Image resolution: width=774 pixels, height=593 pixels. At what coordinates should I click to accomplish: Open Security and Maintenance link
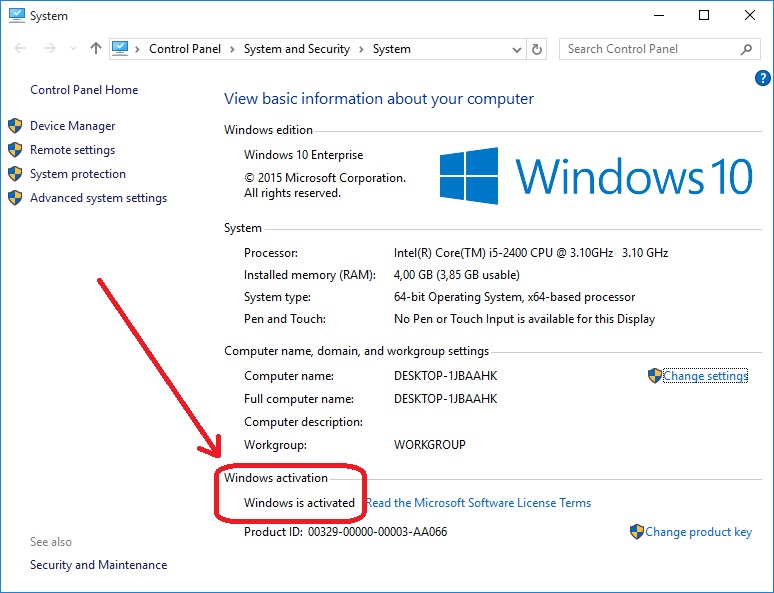point(98,565)
